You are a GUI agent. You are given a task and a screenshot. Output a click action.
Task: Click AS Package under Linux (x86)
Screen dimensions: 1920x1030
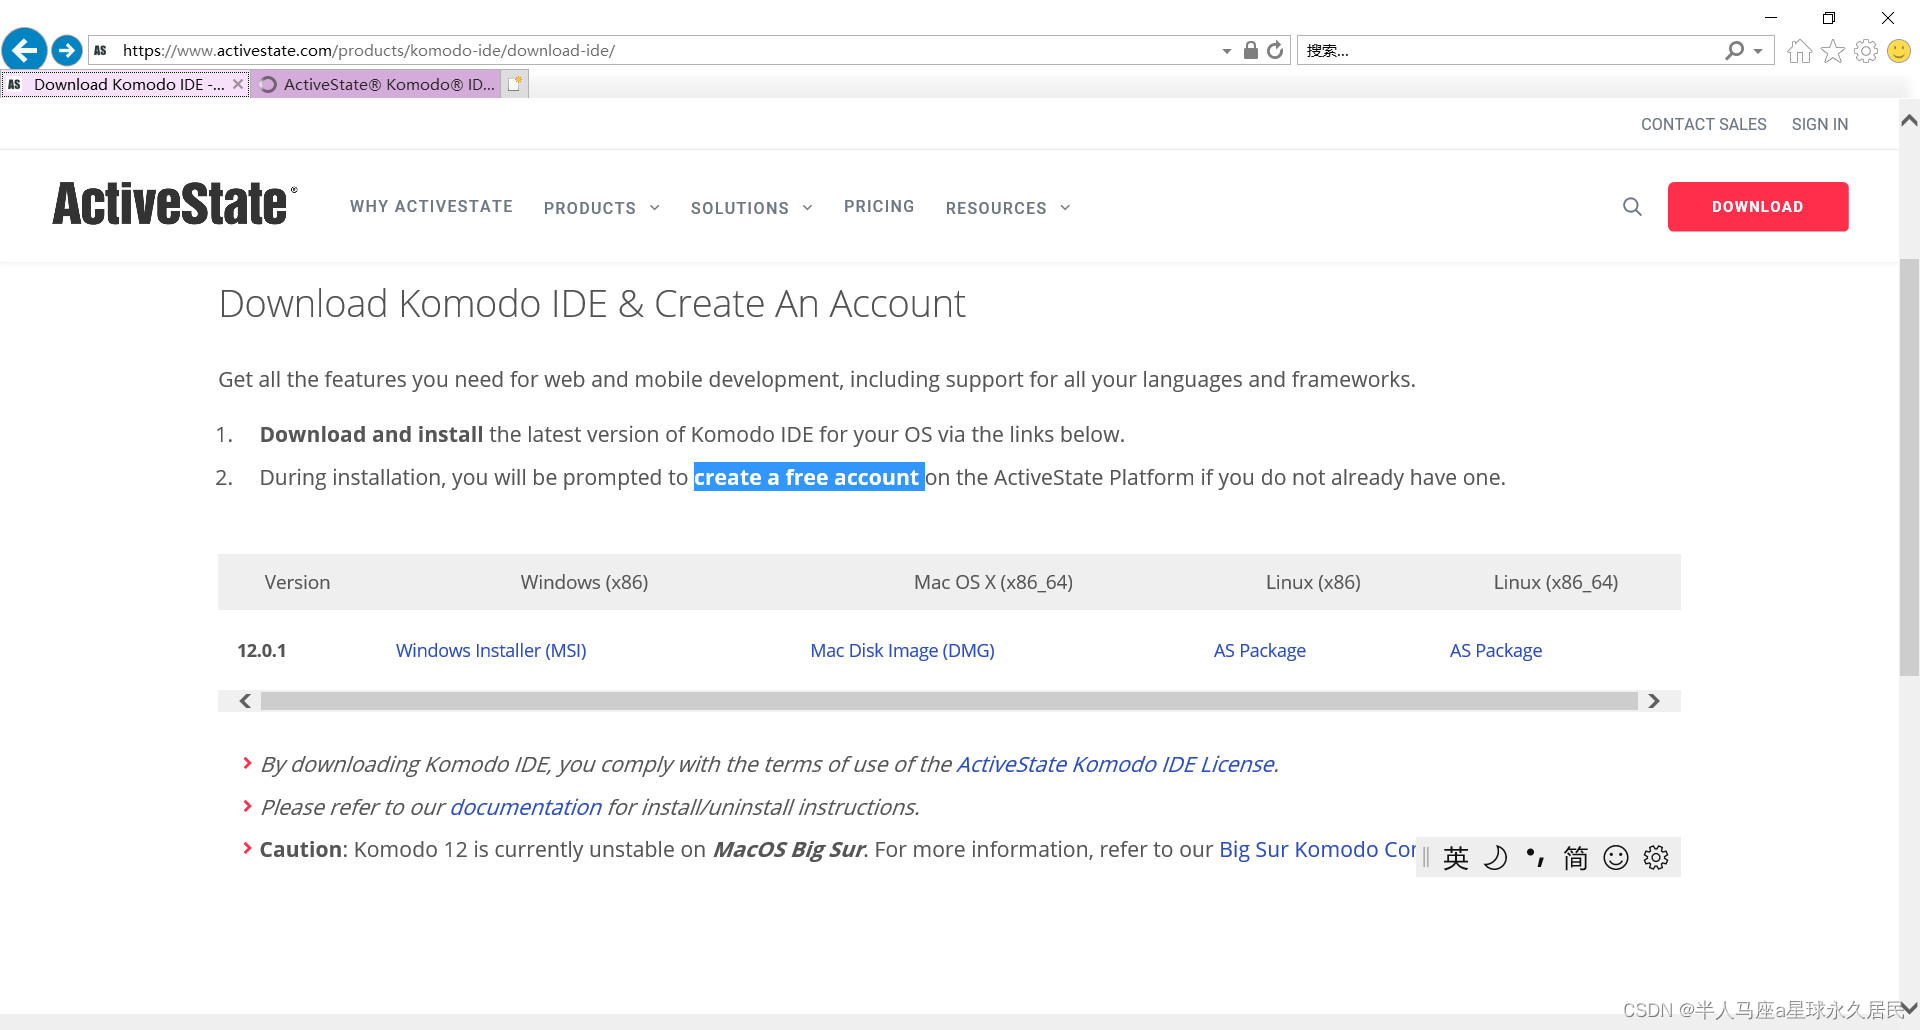[x=1259, y=651]
